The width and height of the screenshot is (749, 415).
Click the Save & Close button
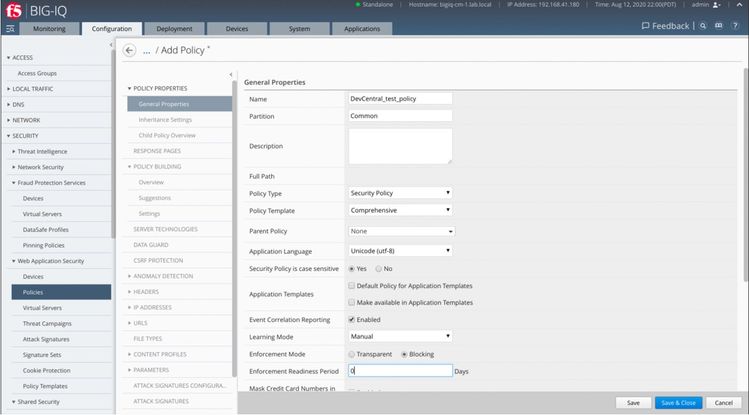coord(678,402)
